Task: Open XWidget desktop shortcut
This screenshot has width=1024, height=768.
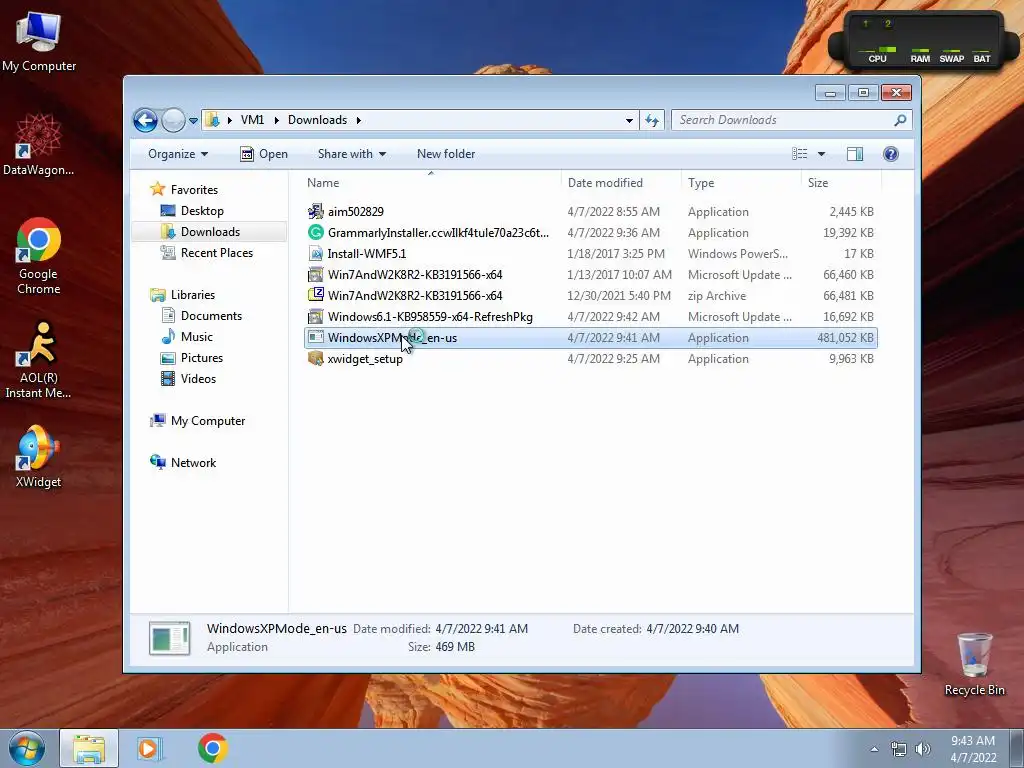Action: point(39,456)
